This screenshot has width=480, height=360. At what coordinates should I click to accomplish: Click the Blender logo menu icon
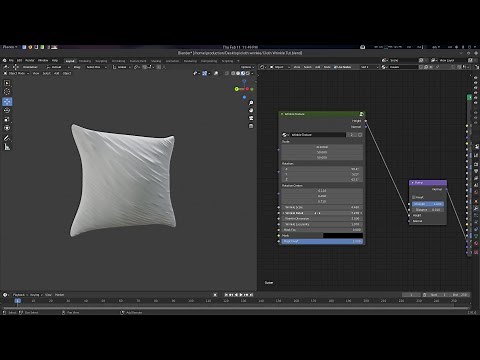[4, 60]
